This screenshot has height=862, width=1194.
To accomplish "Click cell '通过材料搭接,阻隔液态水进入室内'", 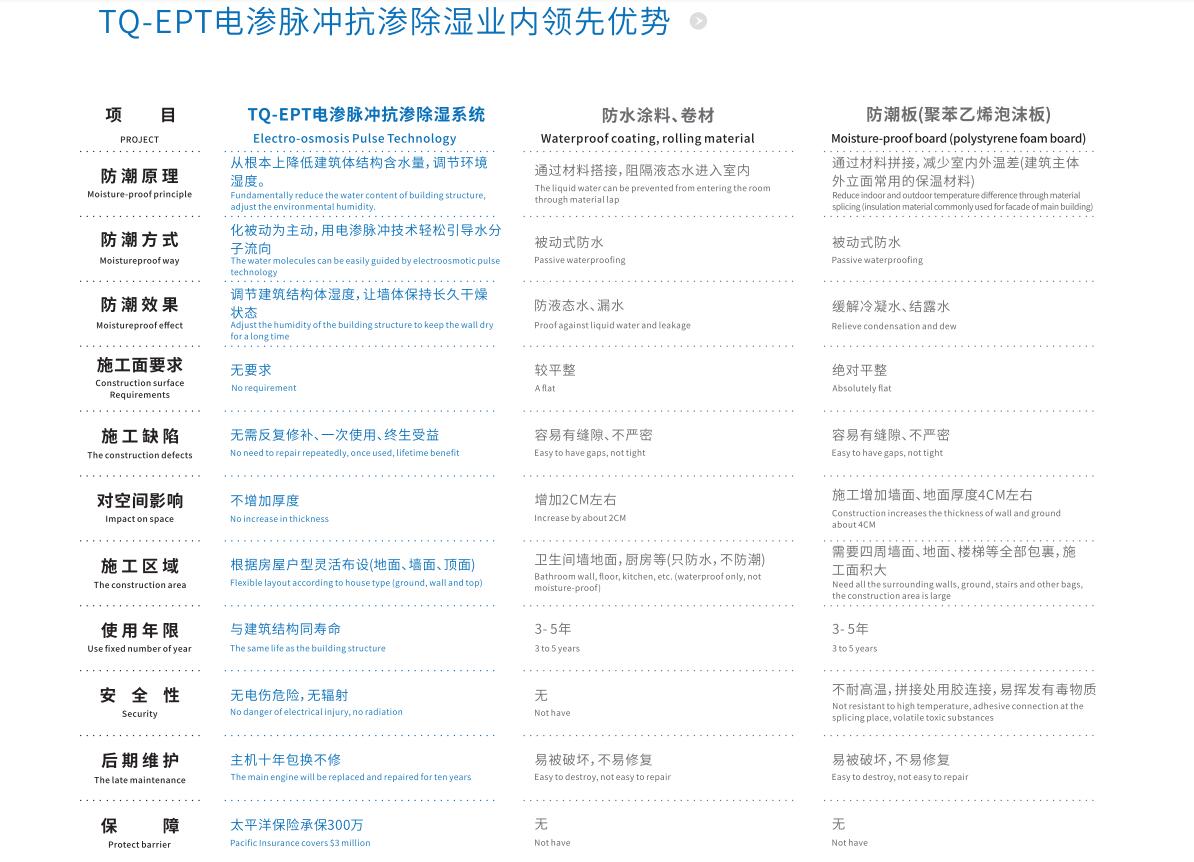I will pos(642,171).
